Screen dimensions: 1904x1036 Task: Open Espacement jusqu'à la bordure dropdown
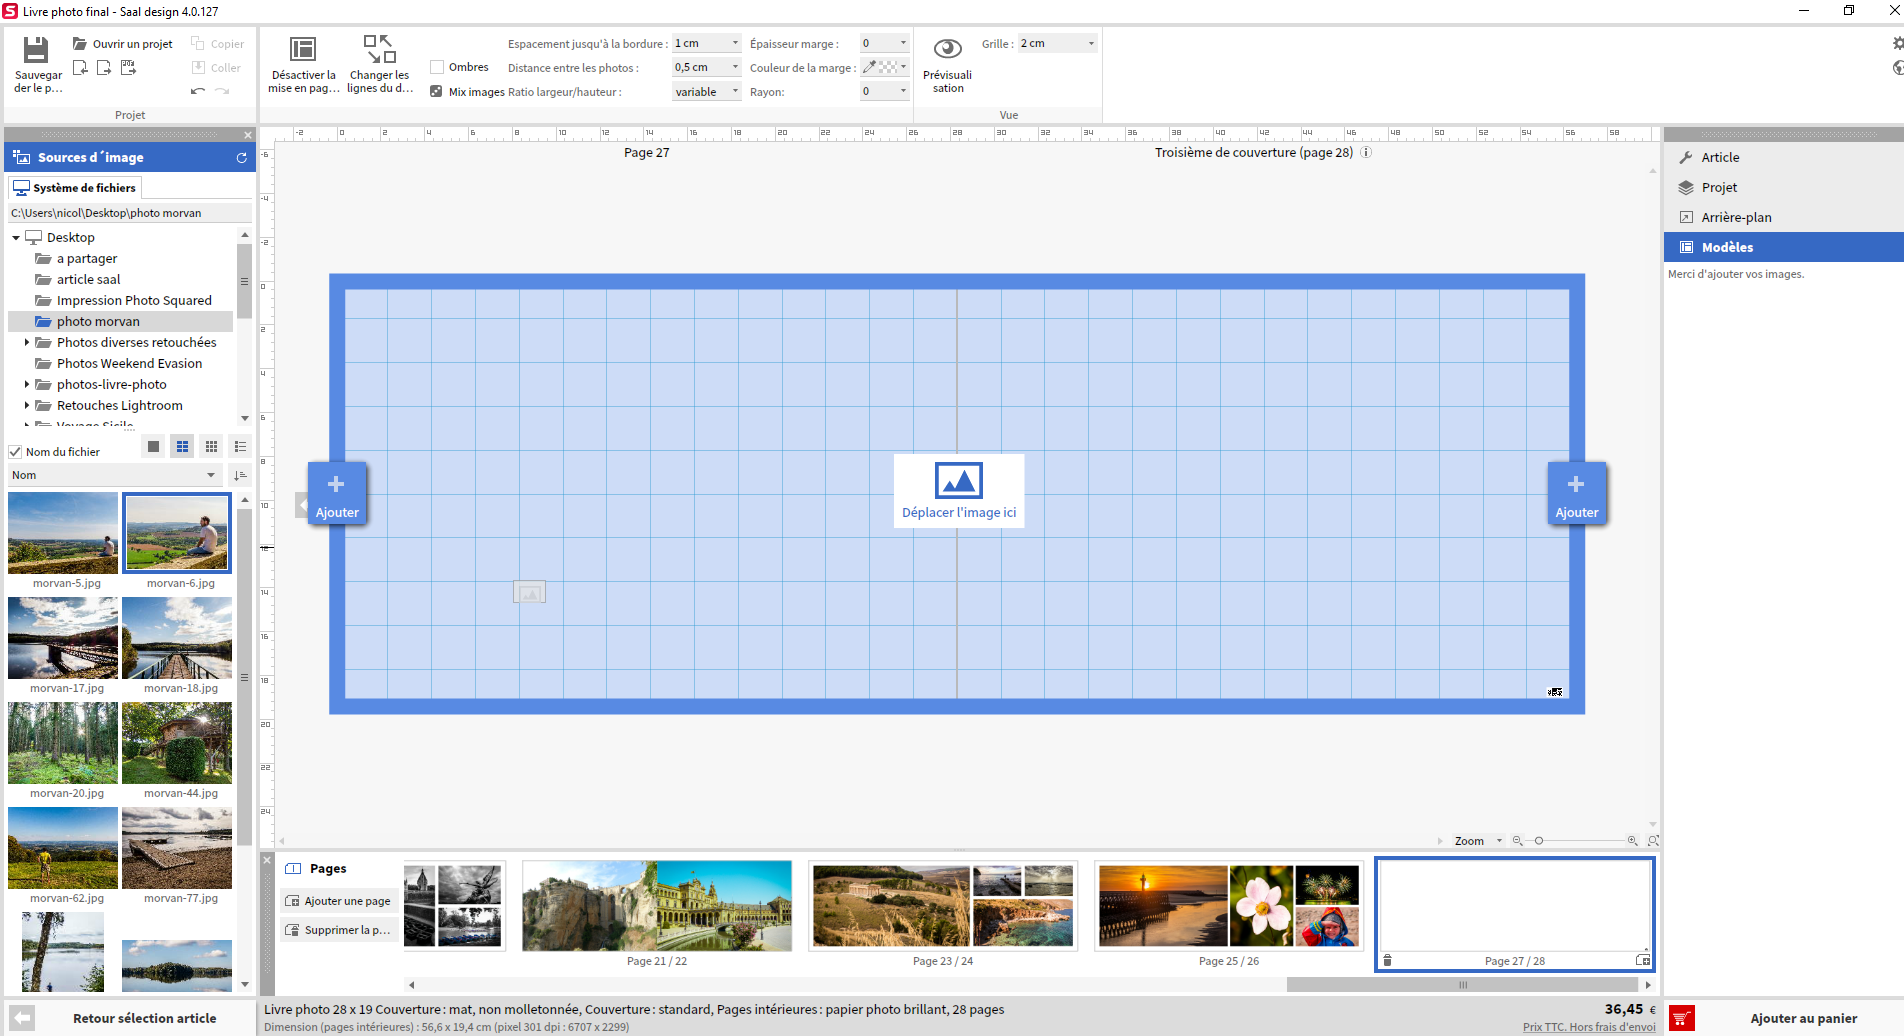(706, 43)
